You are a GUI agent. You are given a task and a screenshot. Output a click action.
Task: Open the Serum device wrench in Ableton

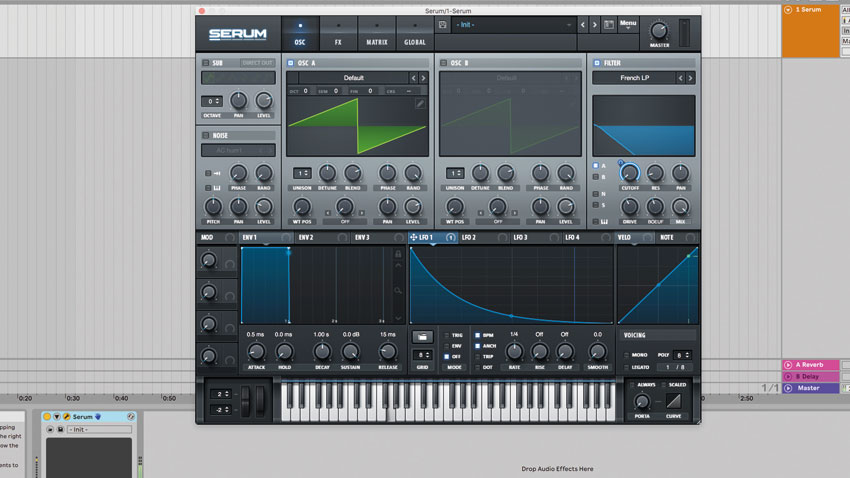(67, 417)
